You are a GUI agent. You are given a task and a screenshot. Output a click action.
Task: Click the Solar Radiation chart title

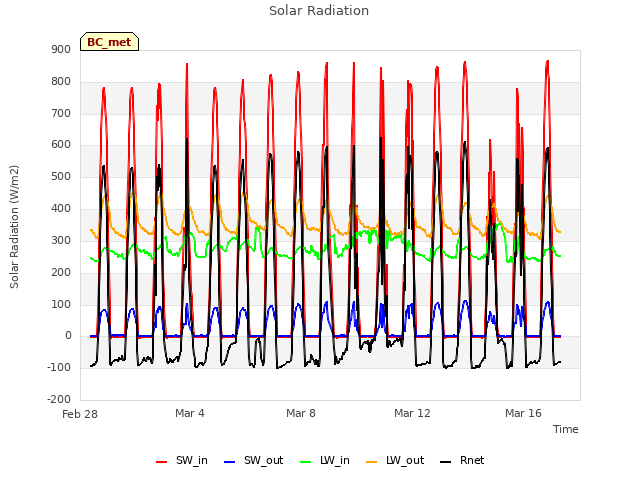pyautogui.click(x=319, y=11)
